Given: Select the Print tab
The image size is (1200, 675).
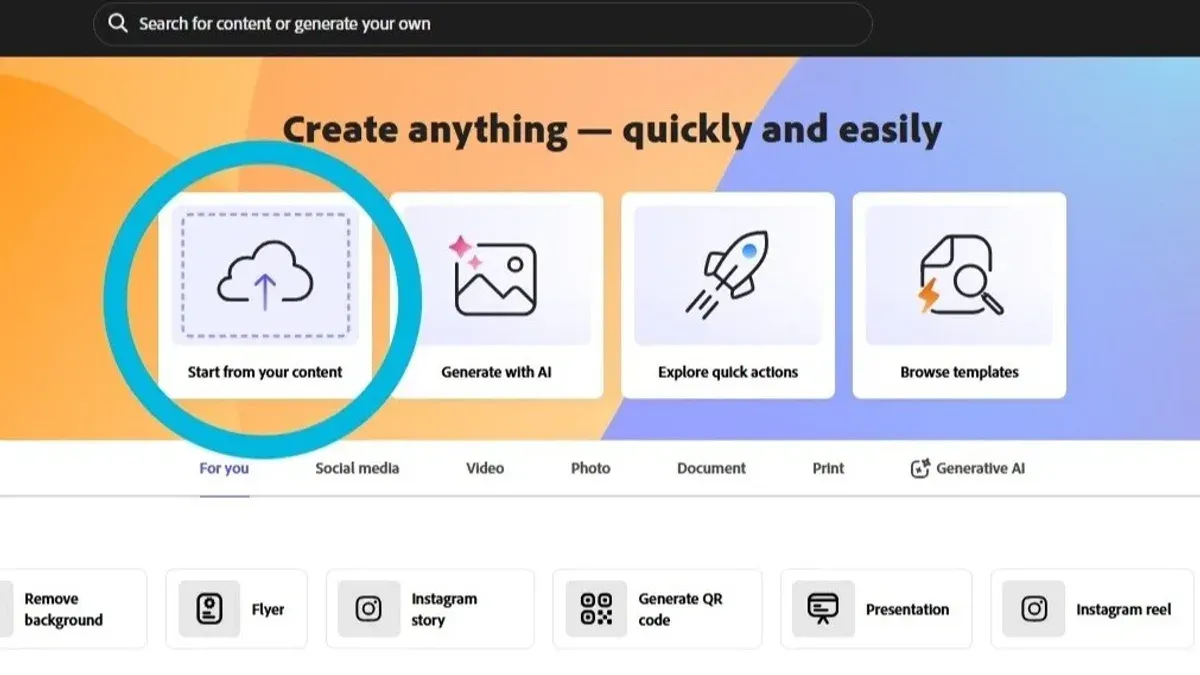Looking at the screenshot, I should (x=828, y=468).
